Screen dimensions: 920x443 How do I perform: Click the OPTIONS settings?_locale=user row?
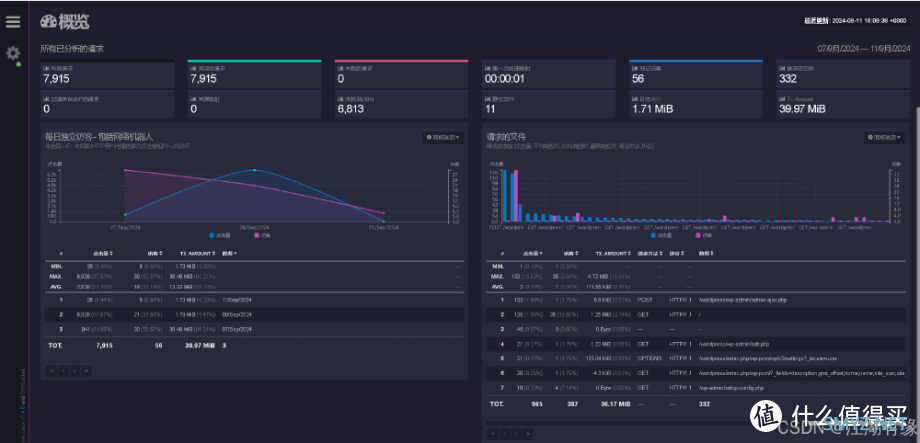(x=695, y=359)
